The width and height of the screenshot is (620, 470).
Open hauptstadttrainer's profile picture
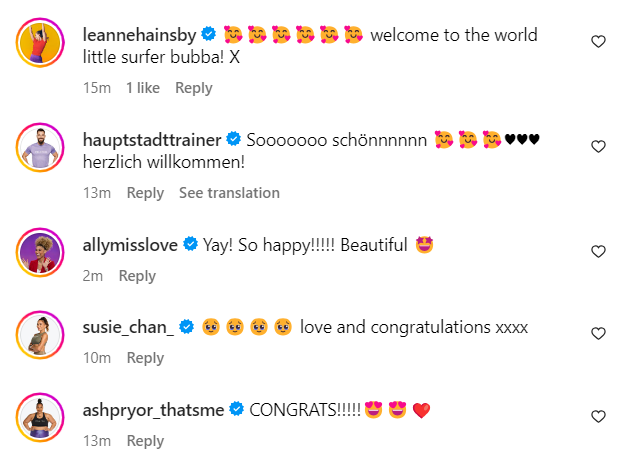pos(40,147)
